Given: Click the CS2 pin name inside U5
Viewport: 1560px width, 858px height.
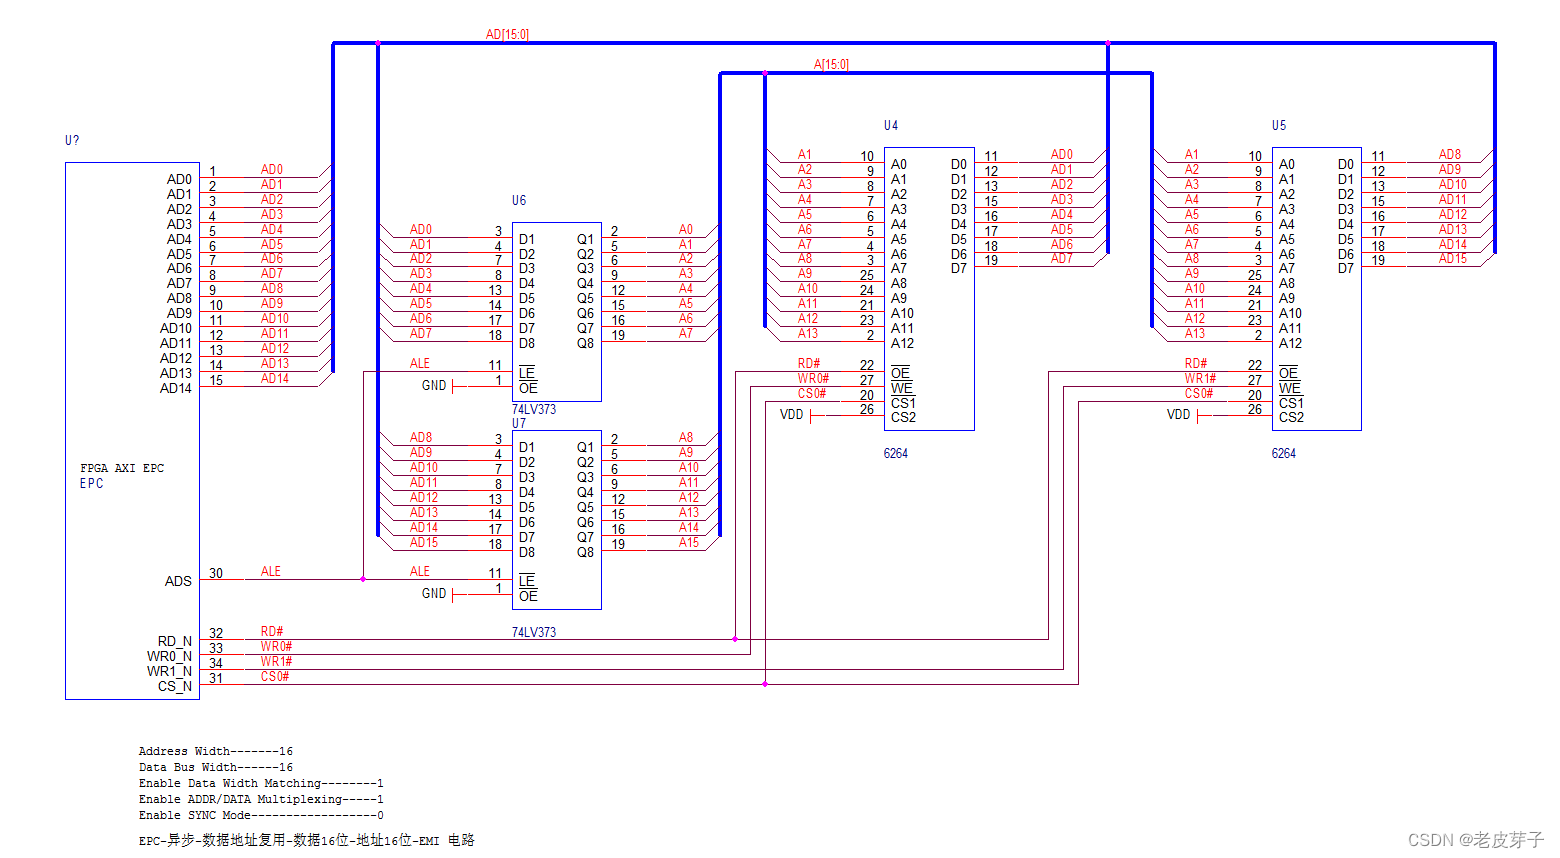Looking at the screenshot, I should [x=1291, y=417].
